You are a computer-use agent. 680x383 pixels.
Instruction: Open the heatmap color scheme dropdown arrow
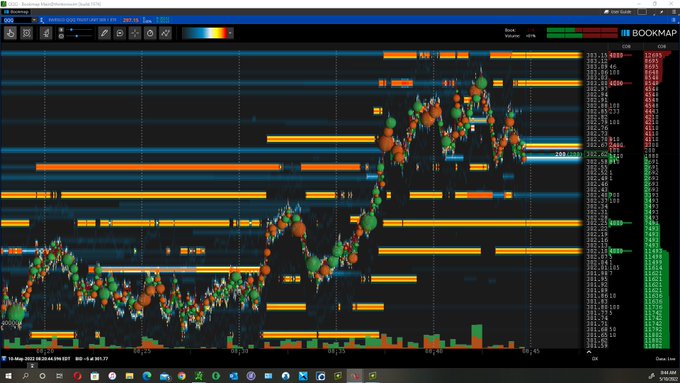(230, 33)
